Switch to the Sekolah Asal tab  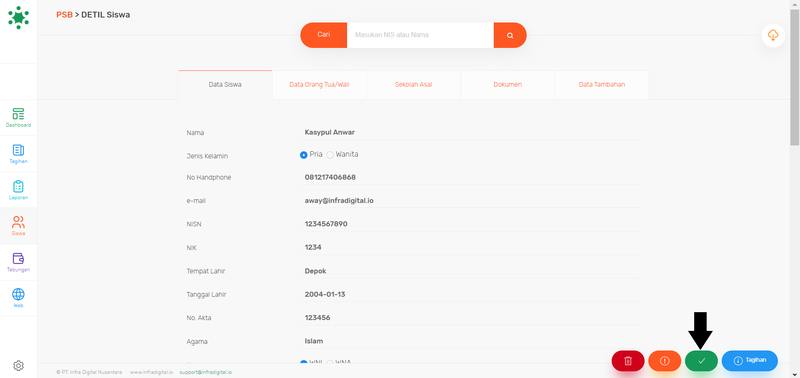coord(413,85)
